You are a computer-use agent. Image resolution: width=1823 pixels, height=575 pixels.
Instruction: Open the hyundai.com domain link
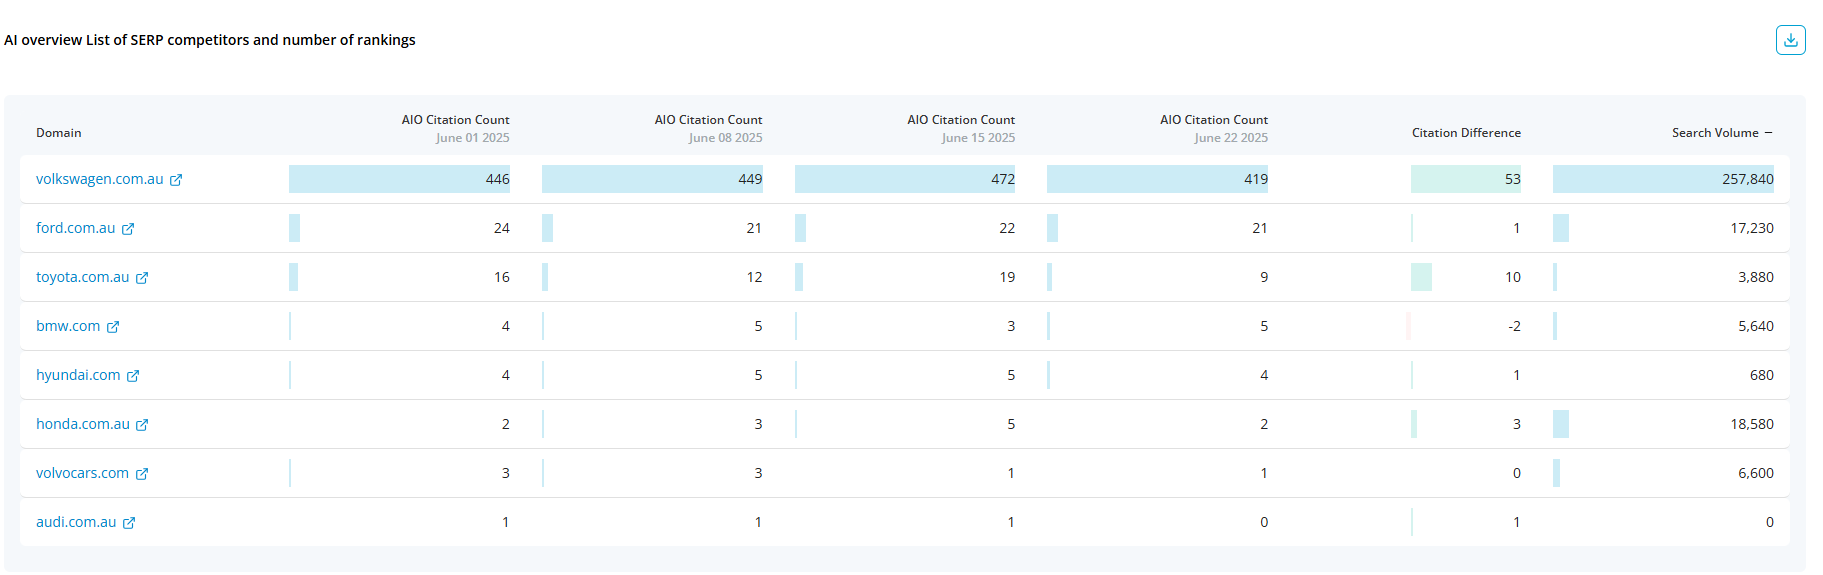click(x=78, y=375)
